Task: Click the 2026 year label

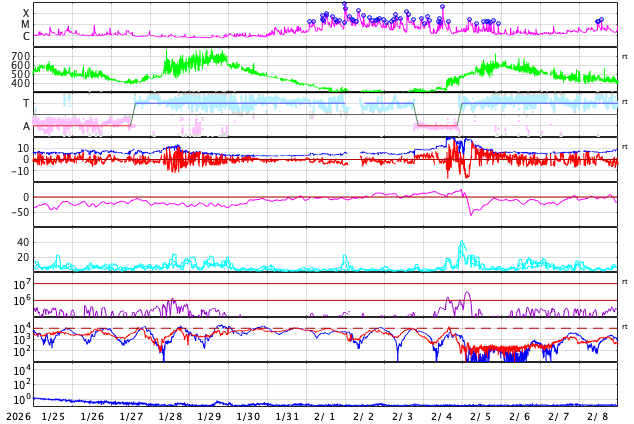Action: tap(17, 416)
